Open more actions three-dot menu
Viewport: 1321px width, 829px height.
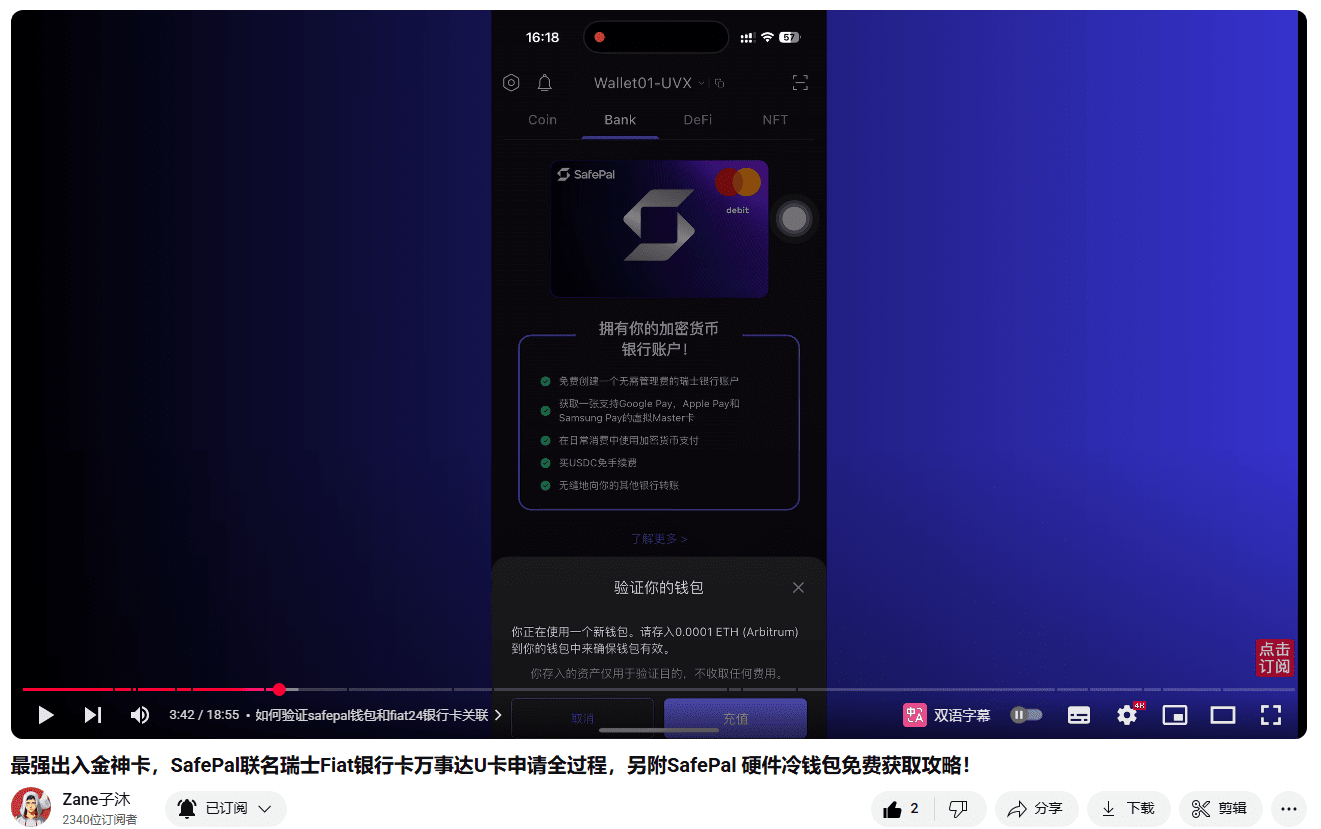click(x=1289, y=809)
